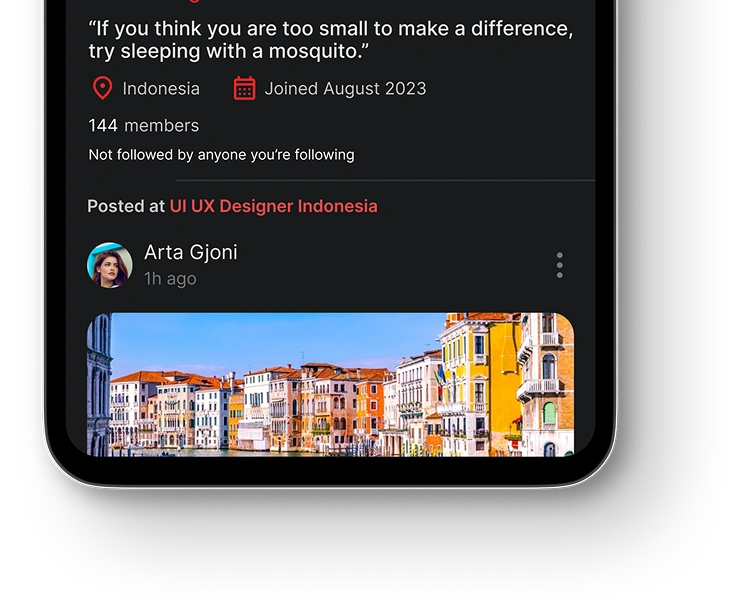Tap the Indonesia location label

161,89
